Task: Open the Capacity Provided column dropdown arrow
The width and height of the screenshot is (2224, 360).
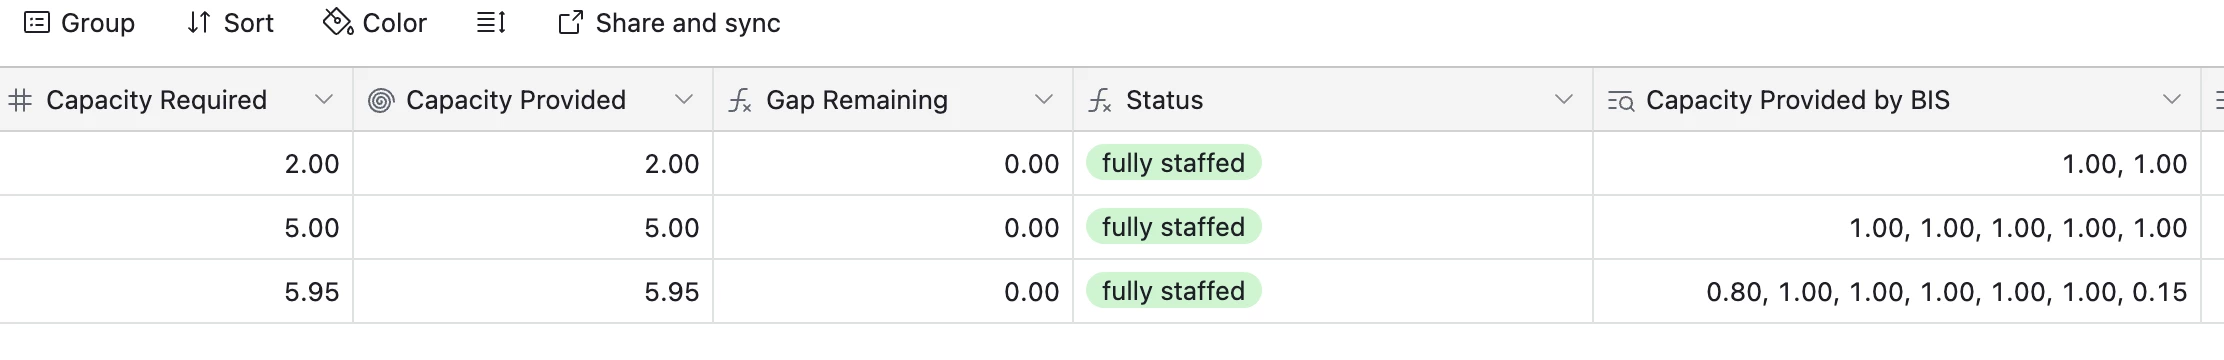Action: click(683, 99)
